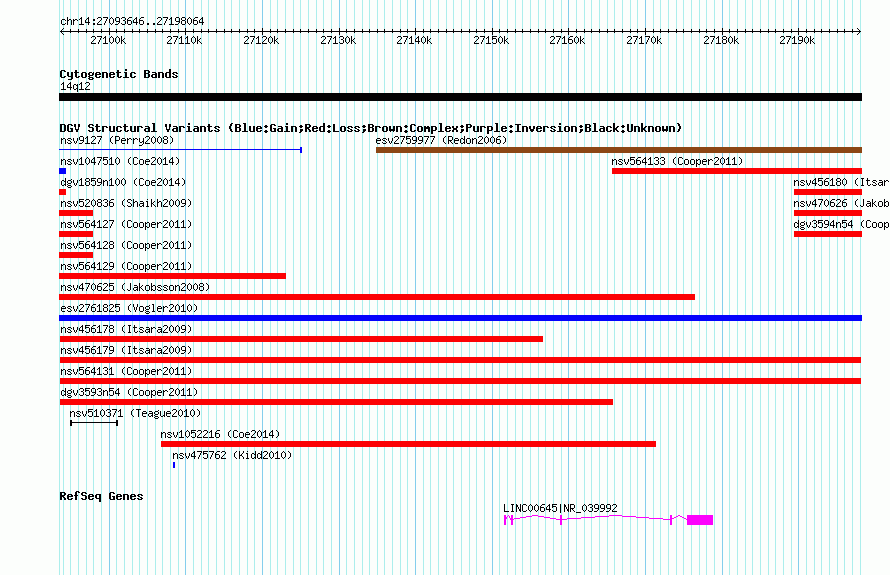Click the red nsv470626 loss bar
Image resolution: width=890 pixels, height=575 pixels.
[x=828, y=213]
